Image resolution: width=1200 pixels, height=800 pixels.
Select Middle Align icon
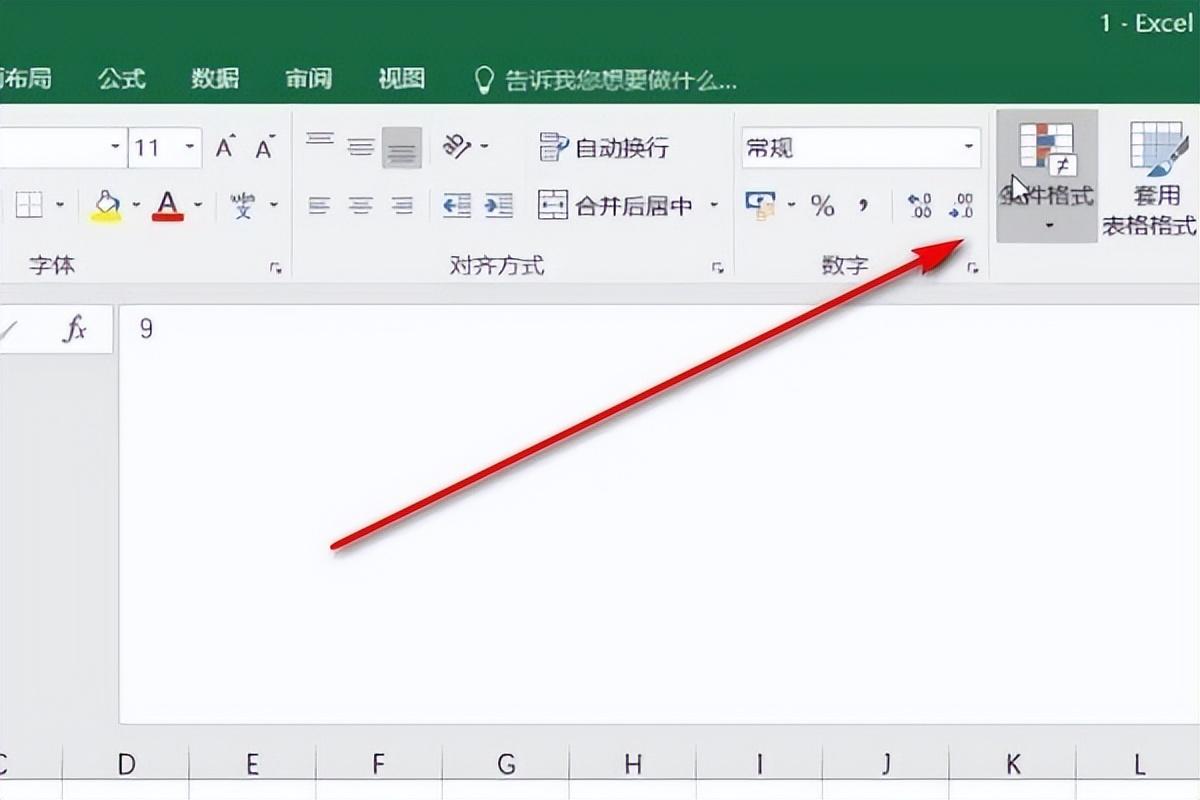pos(361,147)
